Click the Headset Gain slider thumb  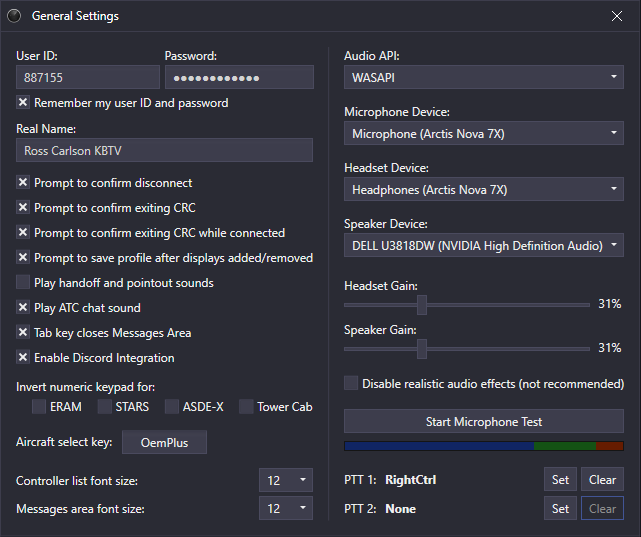point(422,305)
